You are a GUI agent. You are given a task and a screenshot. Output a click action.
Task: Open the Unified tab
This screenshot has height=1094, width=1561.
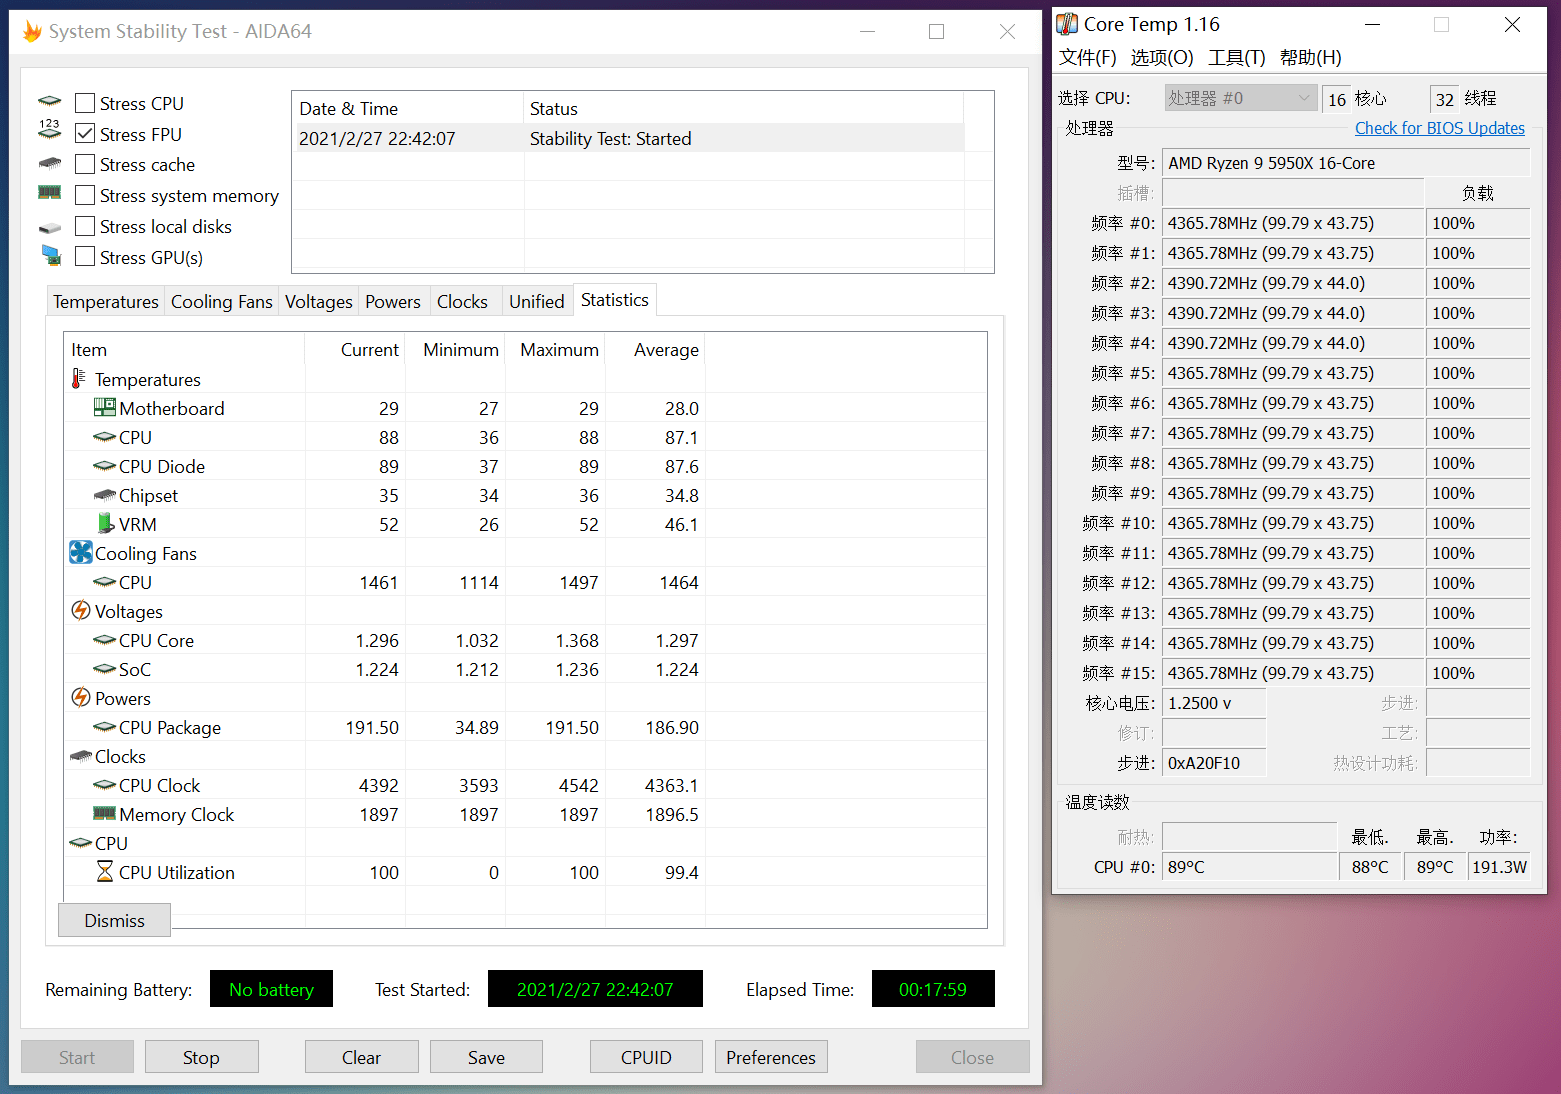(x=537, y=301)
